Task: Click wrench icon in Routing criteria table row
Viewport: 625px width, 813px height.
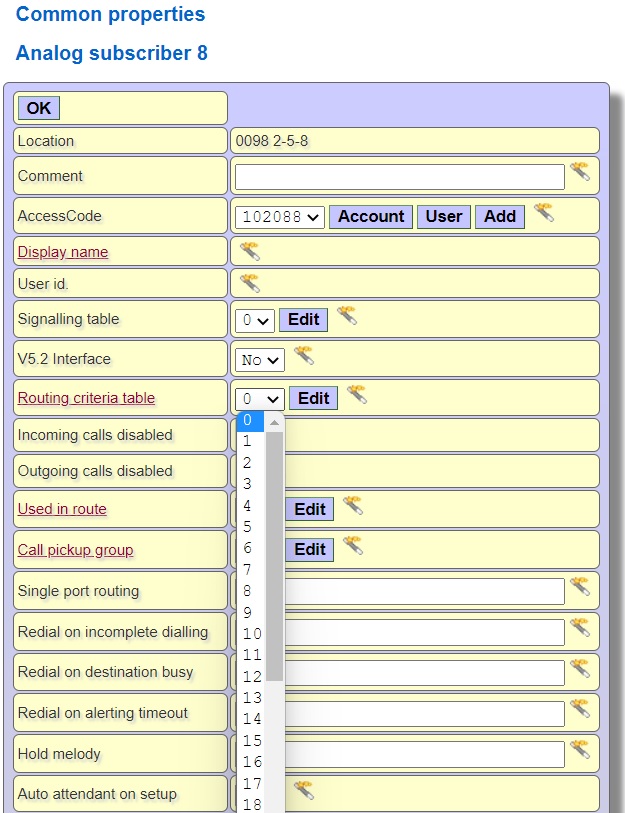Action: pyautogui.click(x=356, y=395)
